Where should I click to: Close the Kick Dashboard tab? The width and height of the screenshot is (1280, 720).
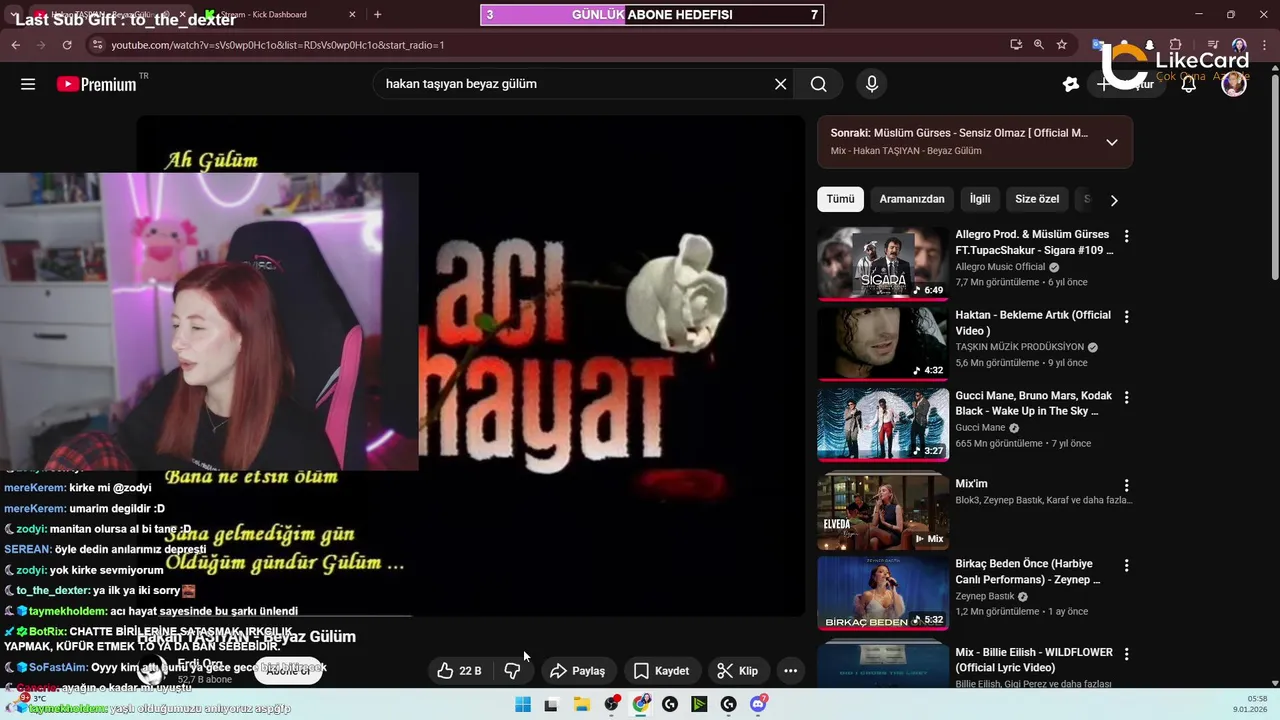(352, 15)
